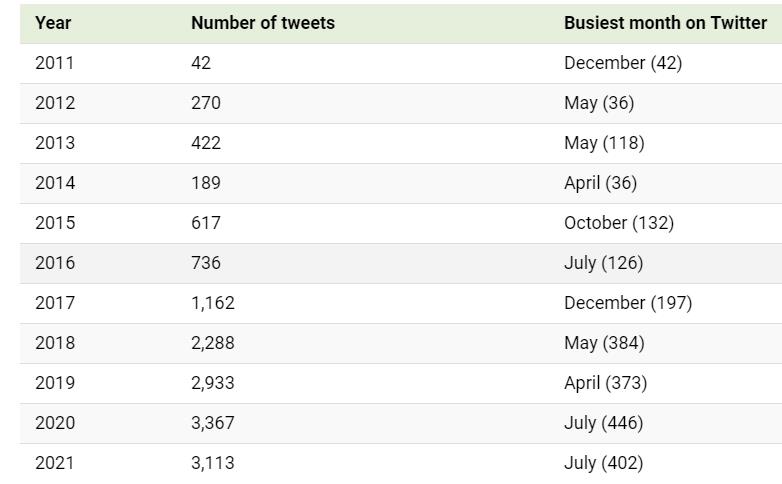Screen dimensions: 782x484
Task: Click the Year column header
Action: point(53,23)
